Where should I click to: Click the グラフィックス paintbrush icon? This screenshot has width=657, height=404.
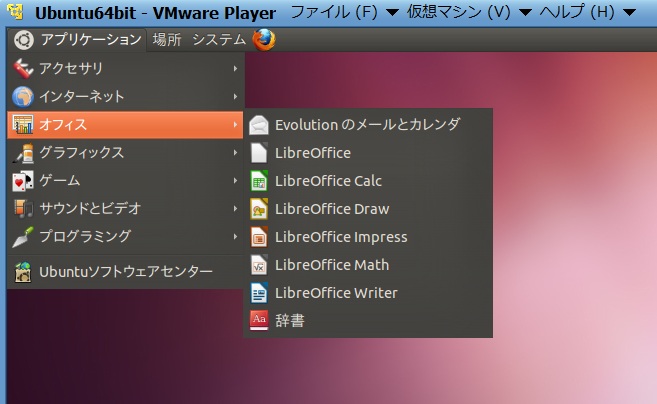[23, 153]
